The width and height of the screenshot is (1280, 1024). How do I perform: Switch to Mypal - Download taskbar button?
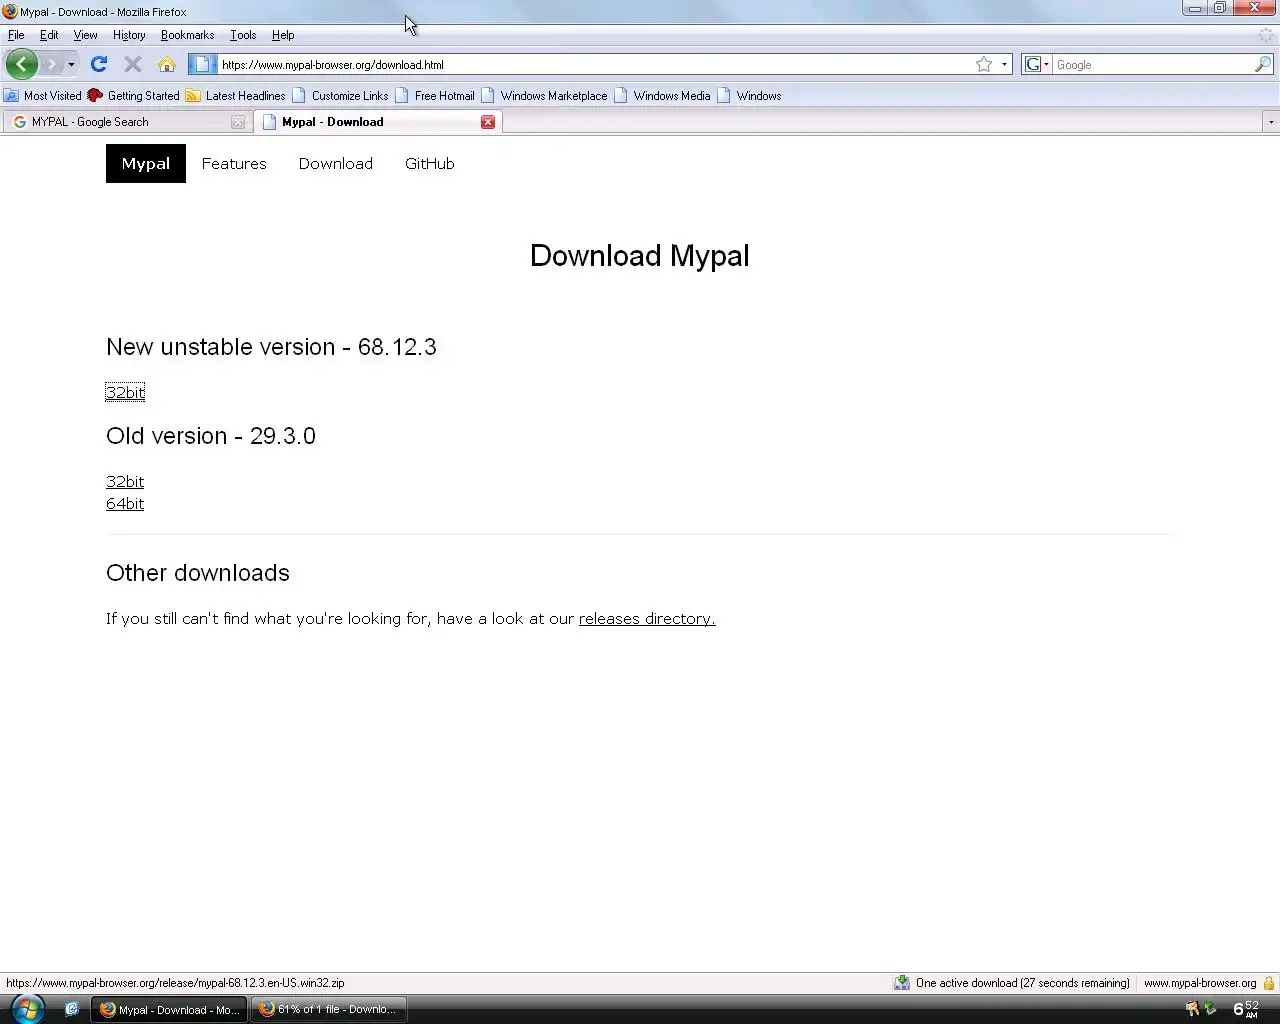(169, 1009)
